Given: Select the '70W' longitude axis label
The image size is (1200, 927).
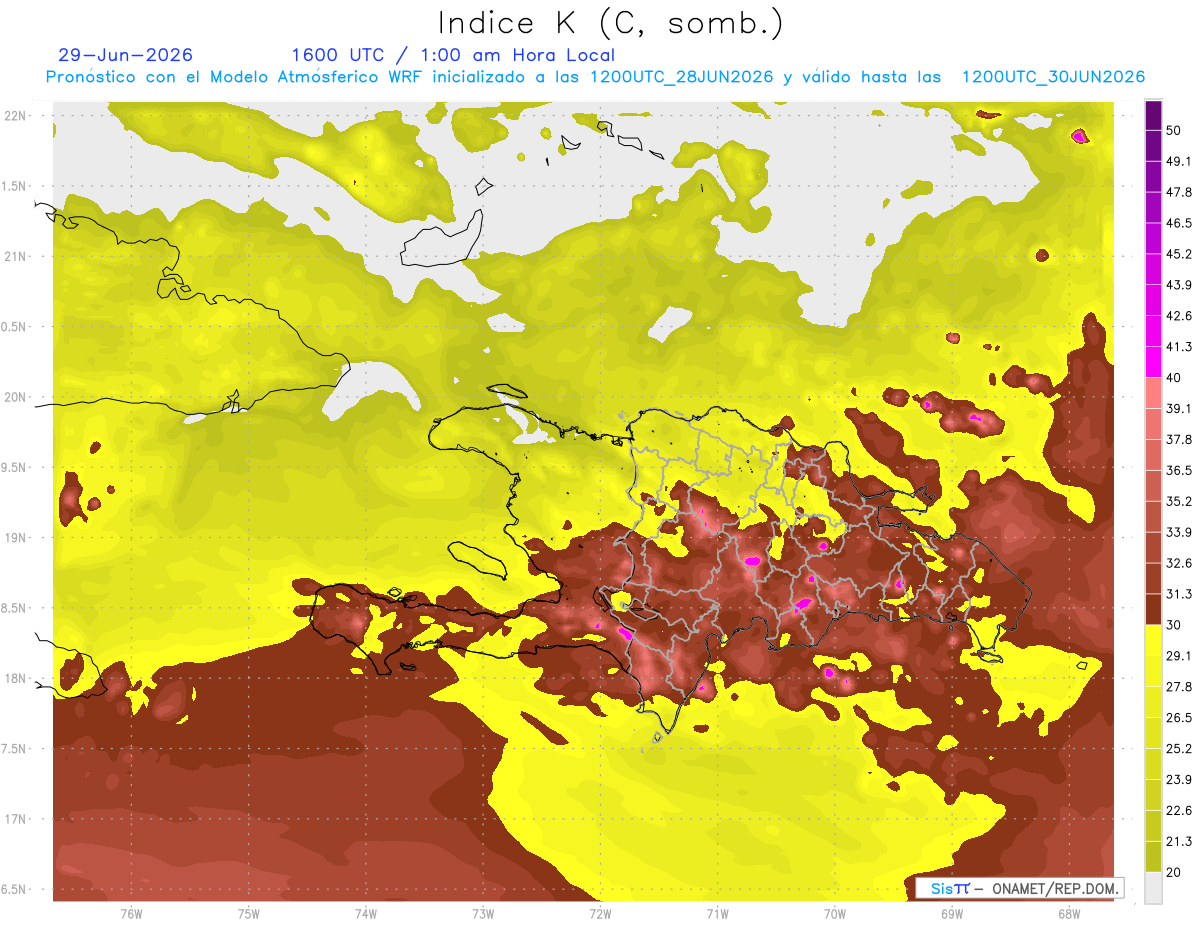Looking at the screenshot, I should 834,913.
